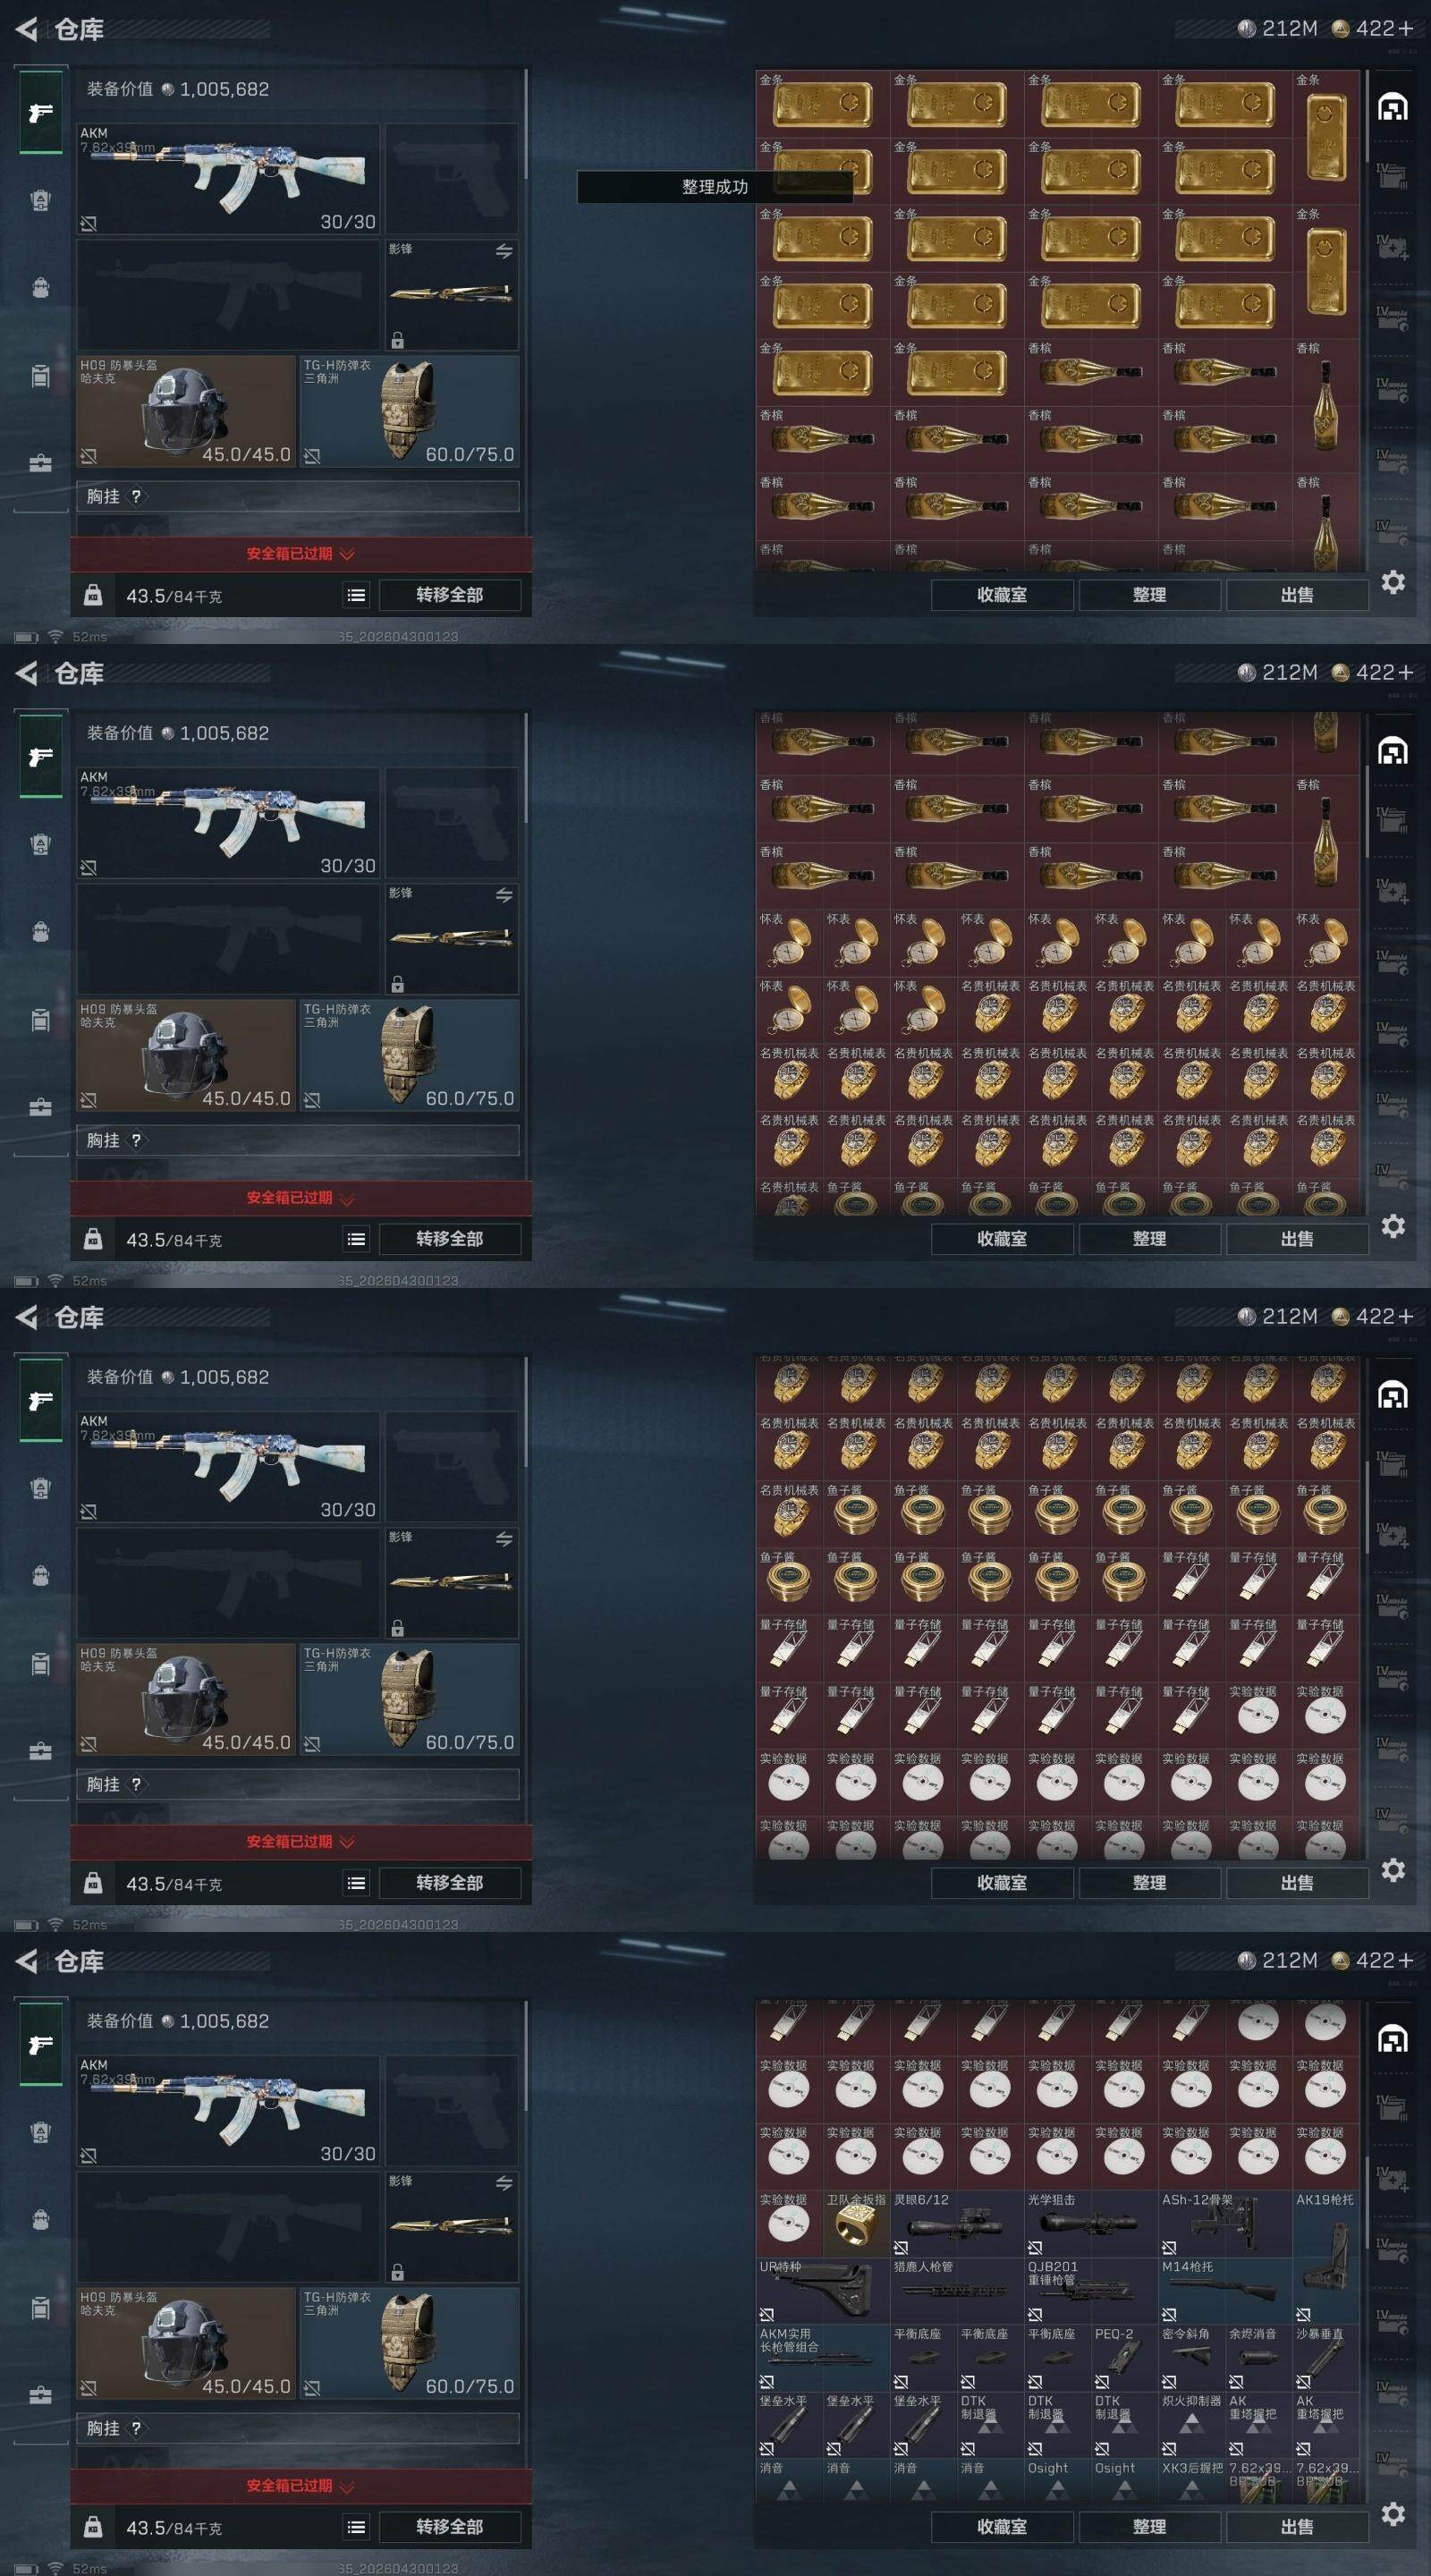Choose the 炽火抑制器 item slot
The width and height of the screenshot is (1431, 2576).
pos(1191,2425)
